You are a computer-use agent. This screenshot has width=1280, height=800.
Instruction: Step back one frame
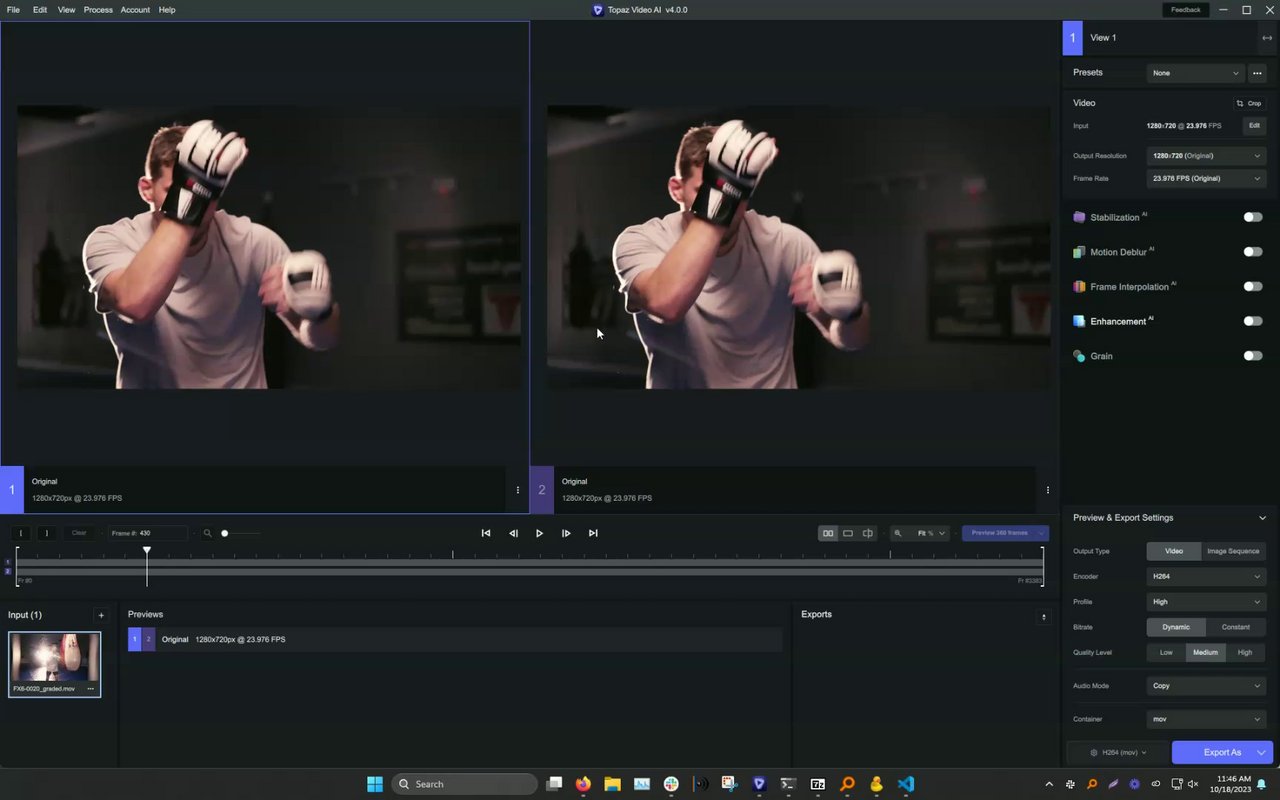click(x=513, y=533)
